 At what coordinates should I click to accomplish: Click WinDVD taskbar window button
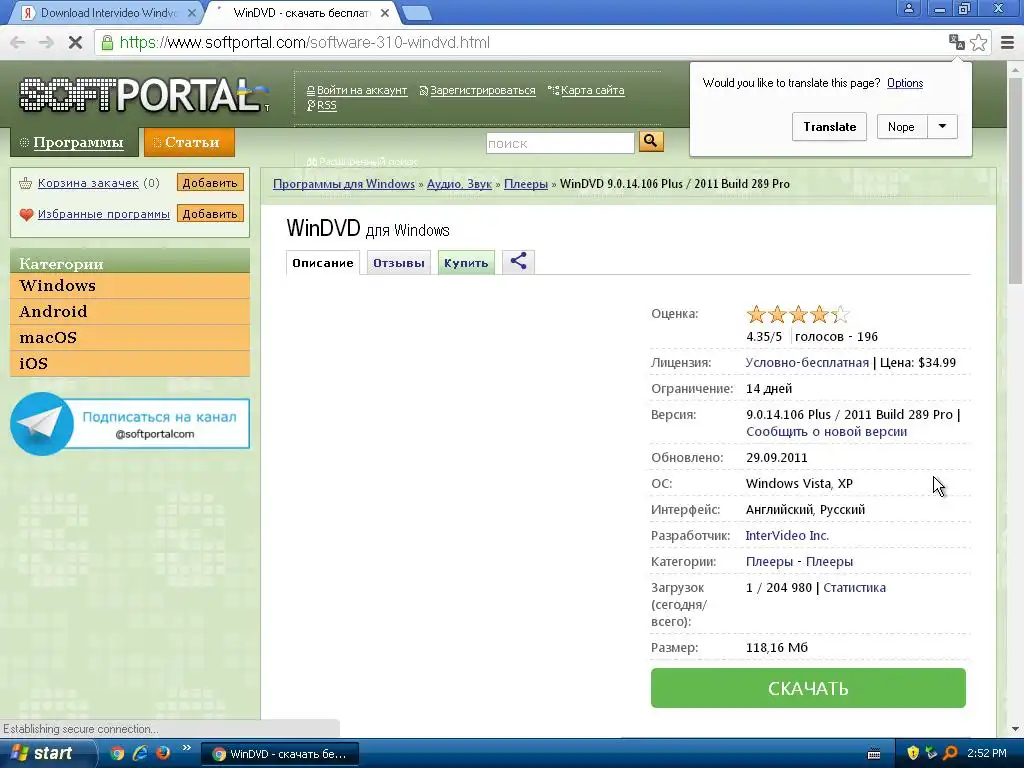pos(280,754)
